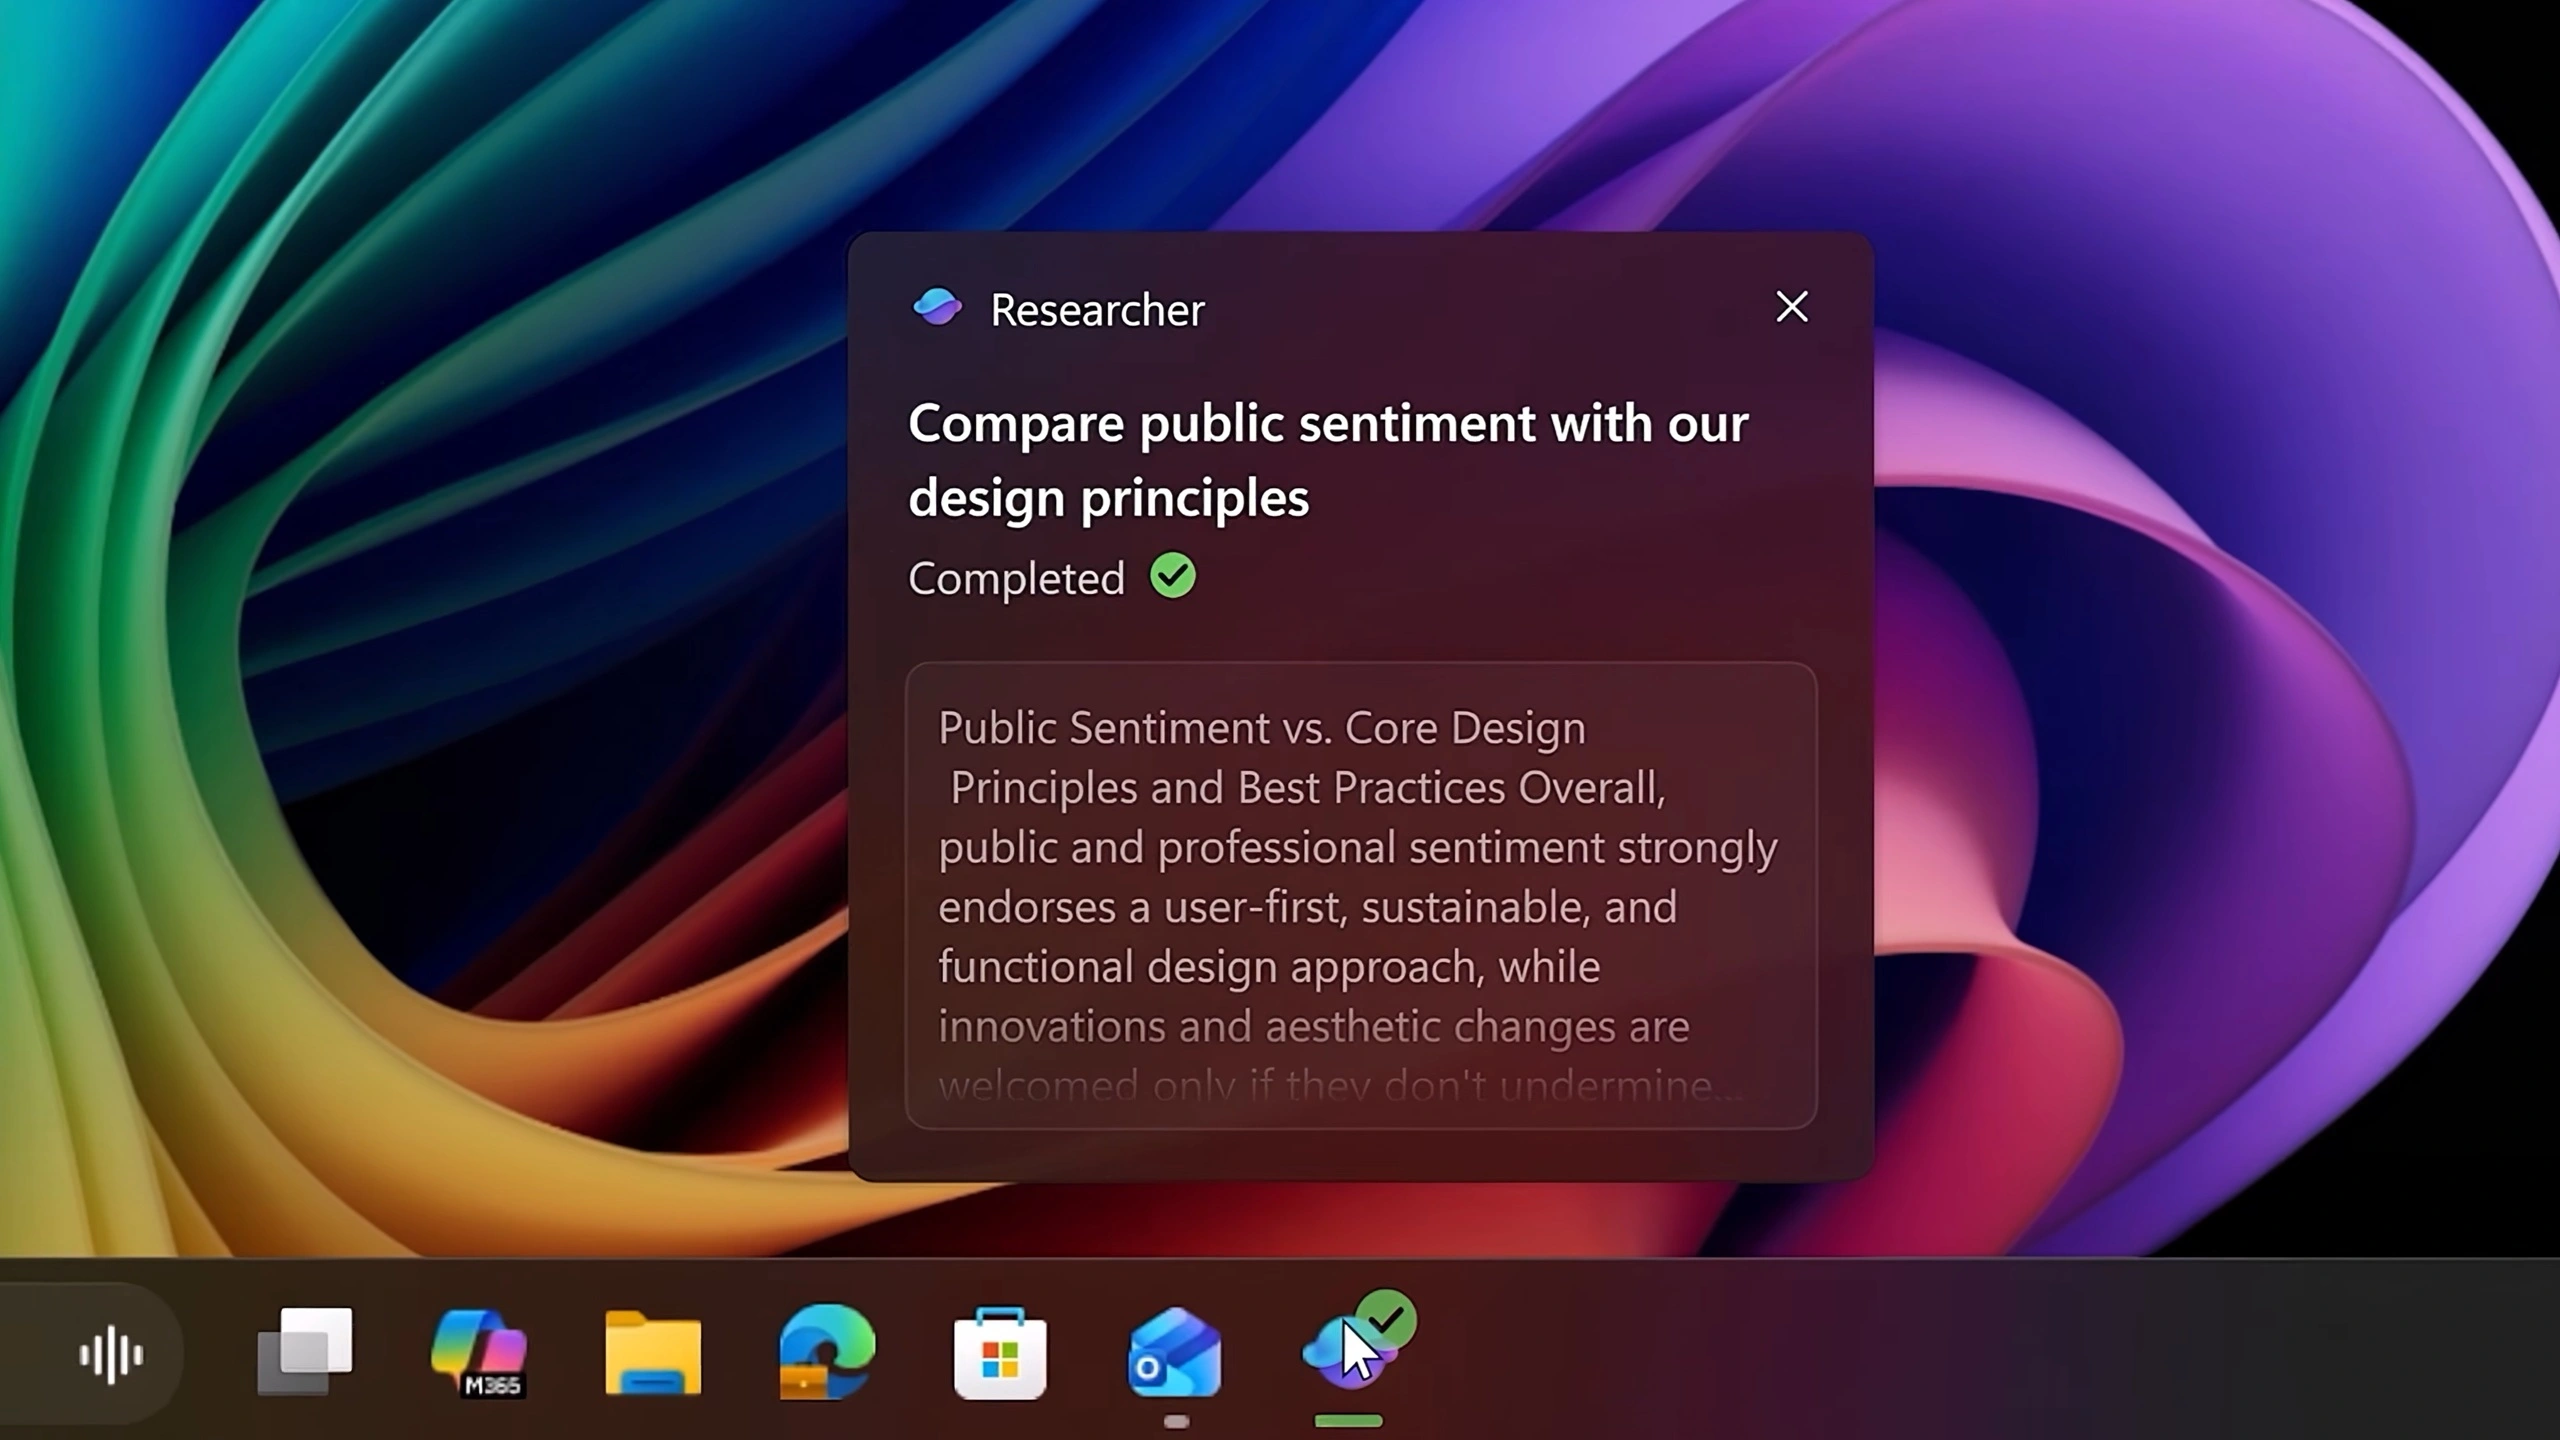Click the green Completed checkmark in the popup
This screenshot has width=2560, height=1440.
pos(1172,576)
